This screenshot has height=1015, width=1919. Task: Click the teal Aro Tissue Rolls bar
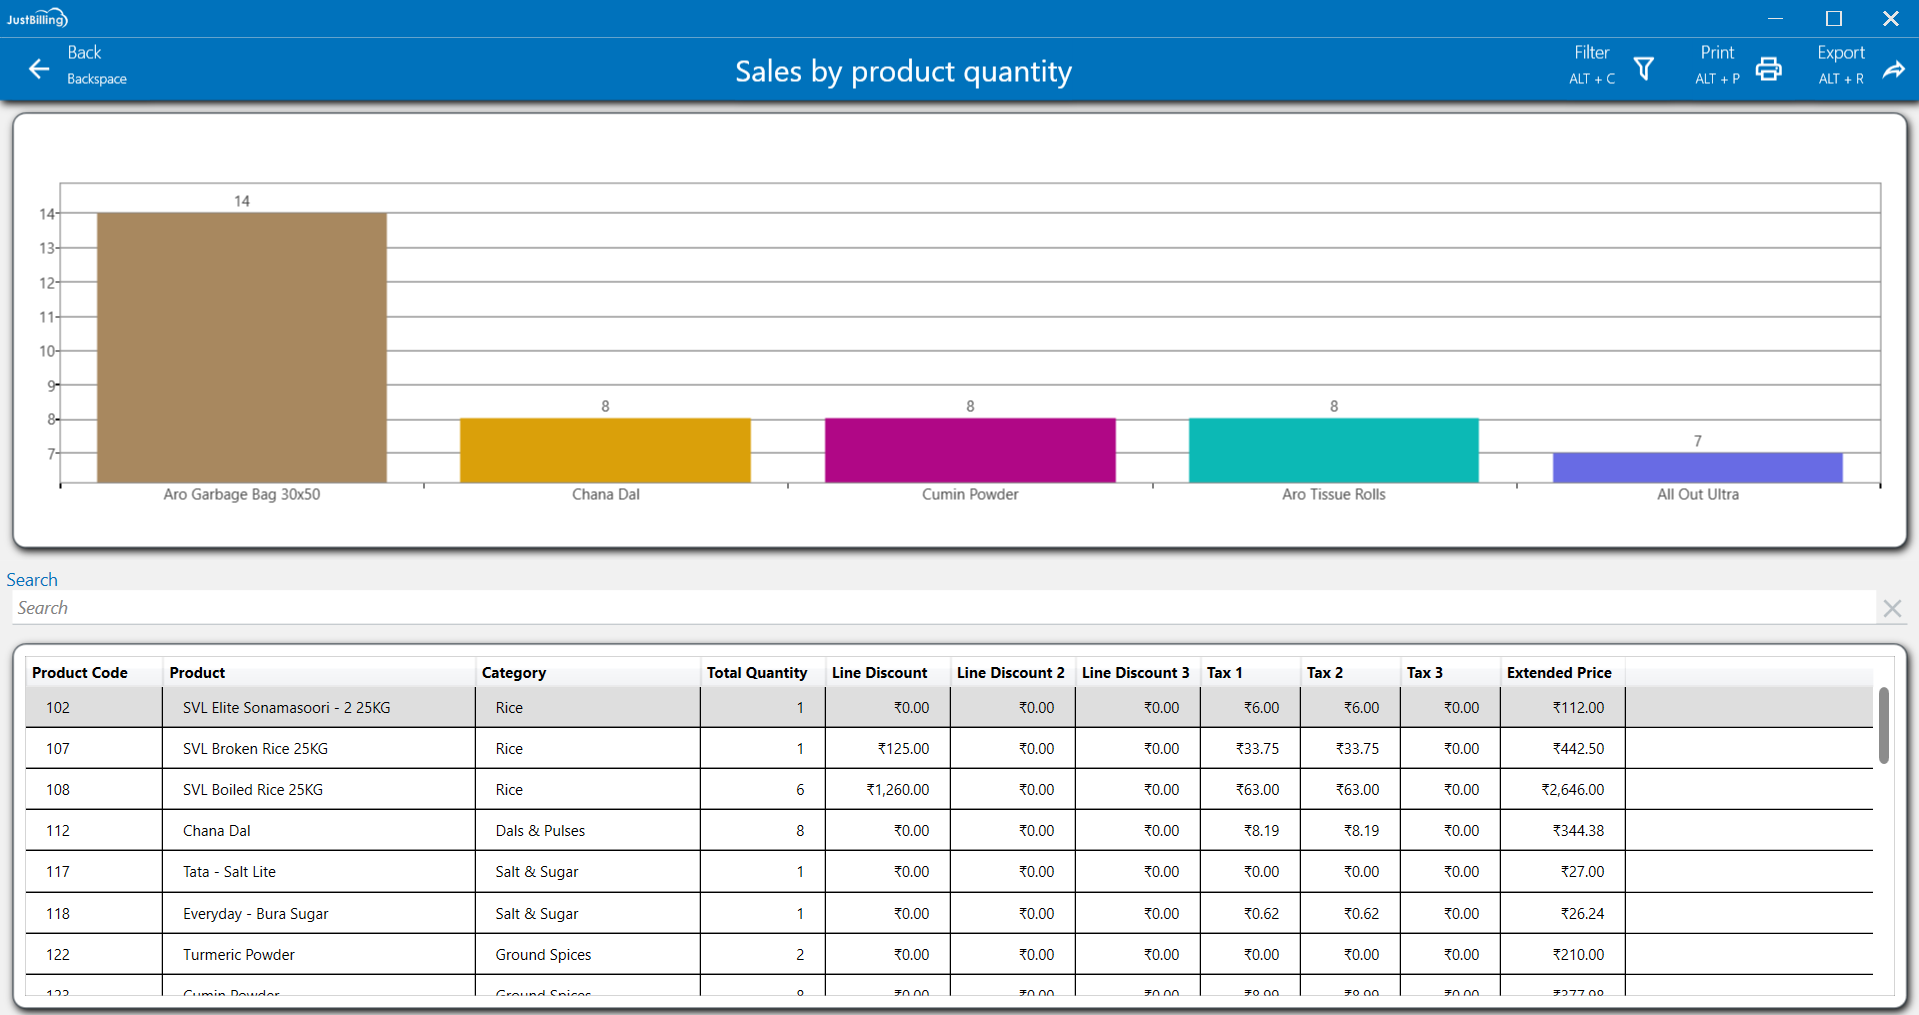point(1333,450)
